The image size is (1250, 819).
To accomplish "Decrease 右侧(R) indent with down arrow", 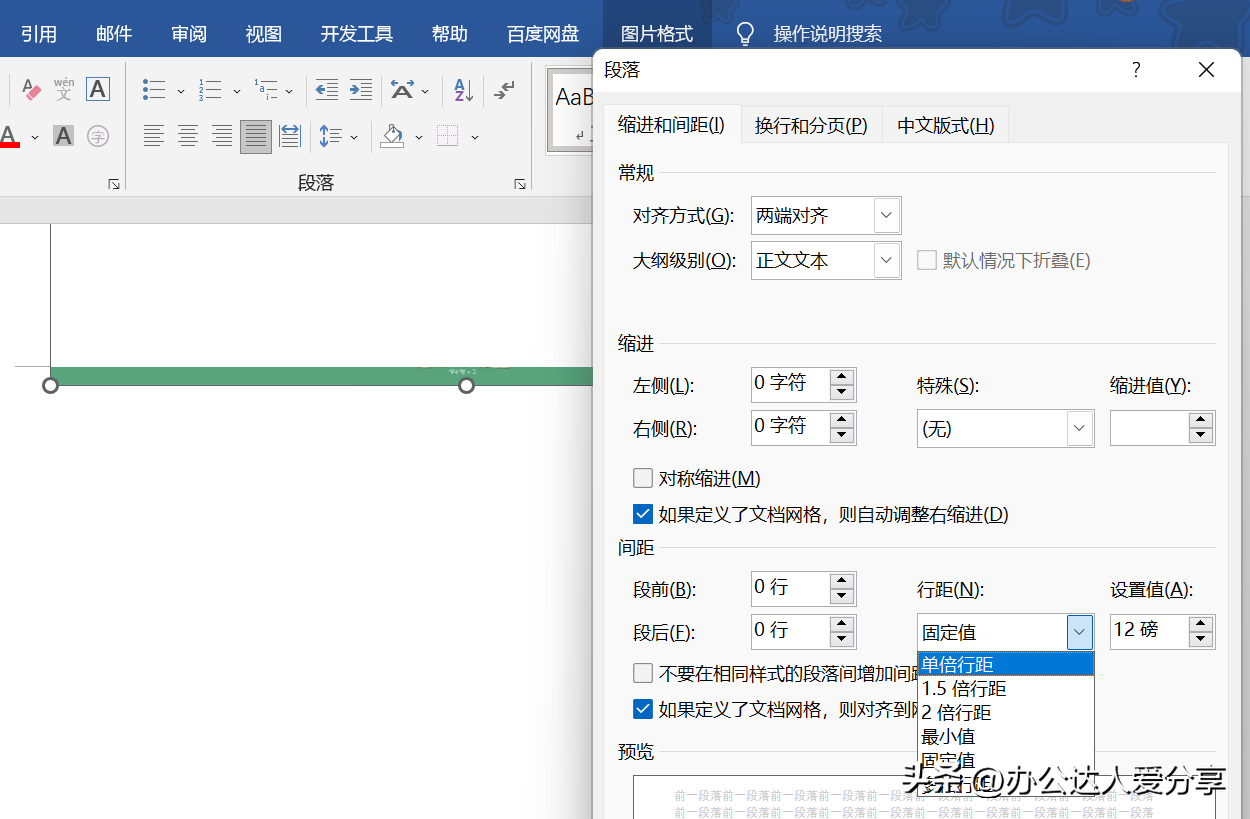I will click(x=842, y=435).
